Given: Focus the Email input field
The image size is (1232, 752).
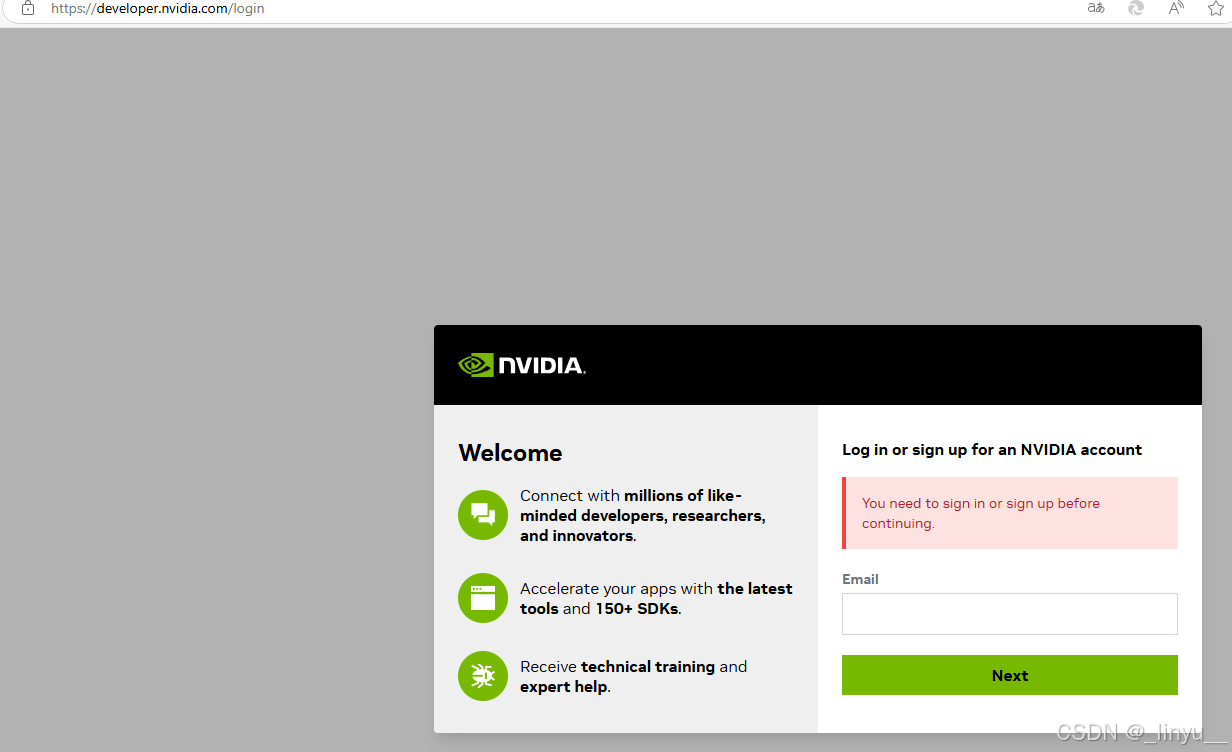Looking at the screenshot, I should [1009, 614].
